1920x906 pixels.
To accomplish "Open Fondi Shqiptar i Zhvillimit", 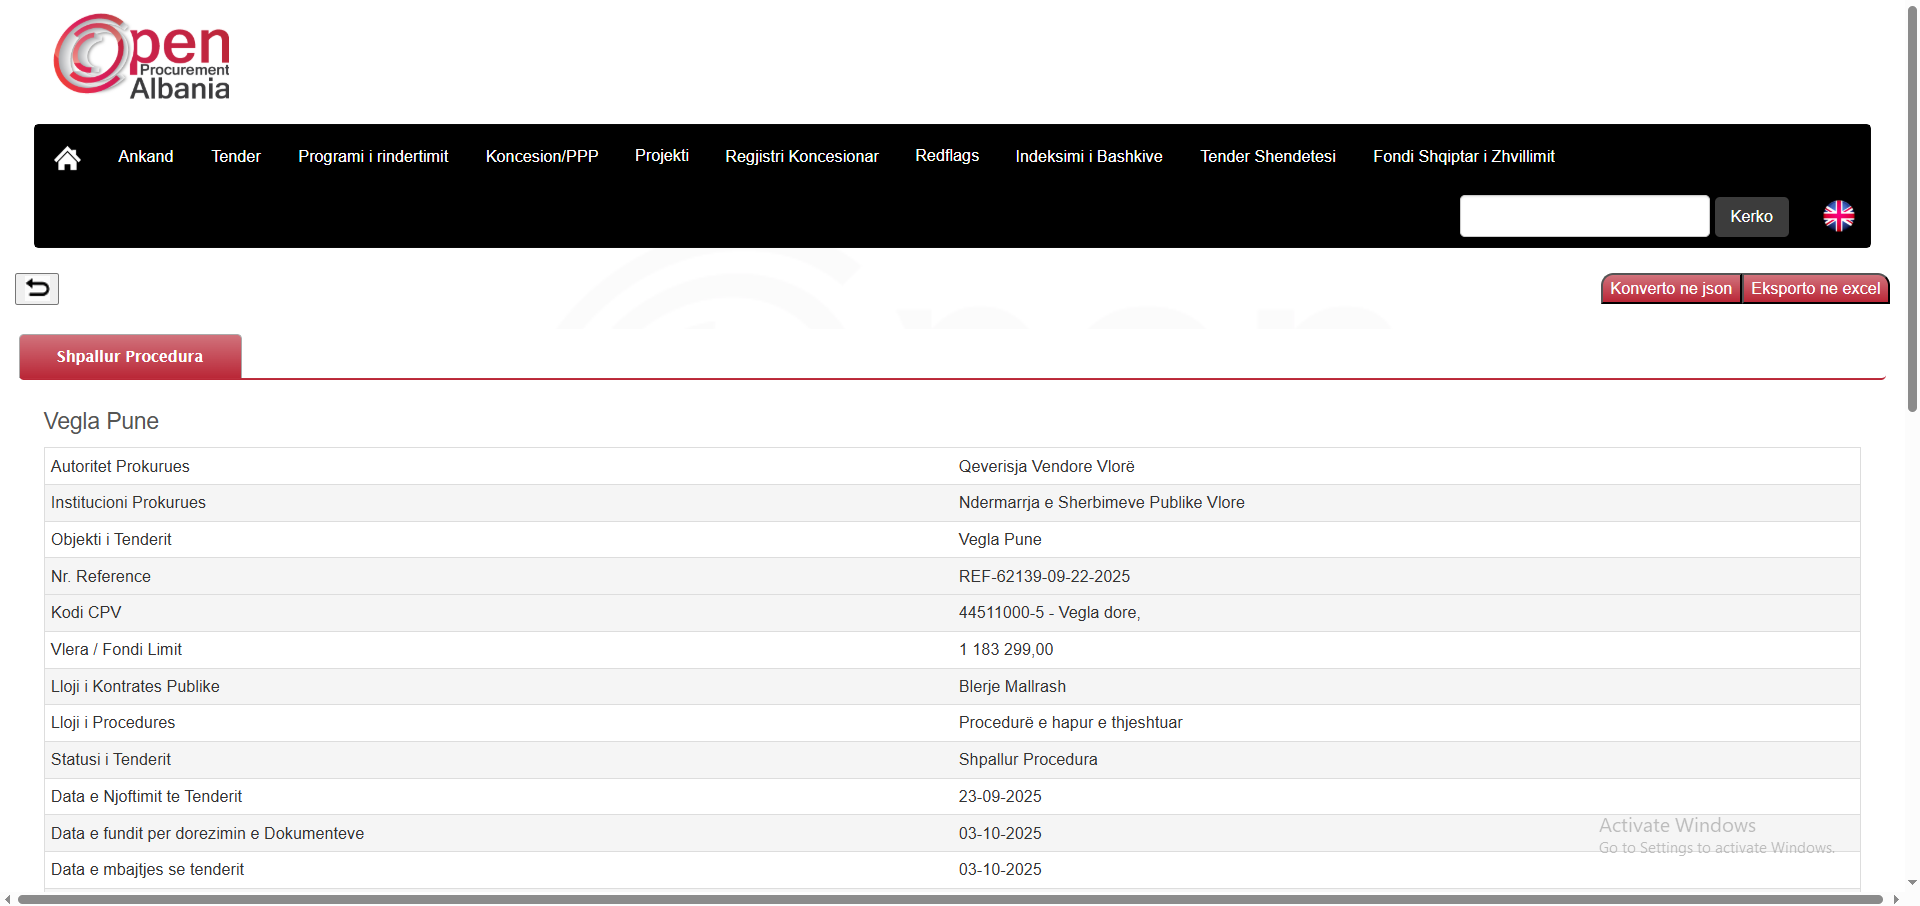I will (1464, 157).
